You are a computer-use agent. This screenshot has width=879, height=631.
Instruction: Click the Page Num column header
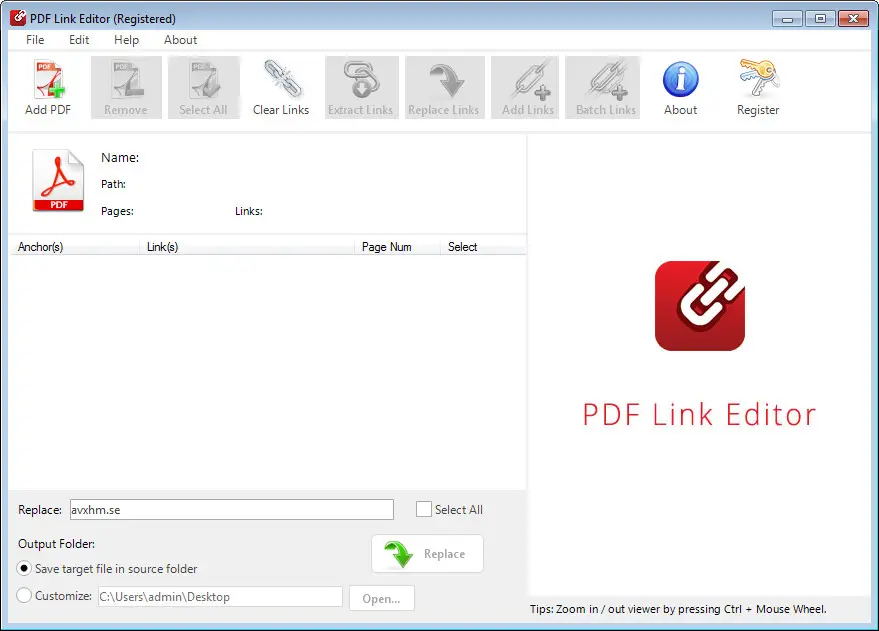tap(397, 247)
